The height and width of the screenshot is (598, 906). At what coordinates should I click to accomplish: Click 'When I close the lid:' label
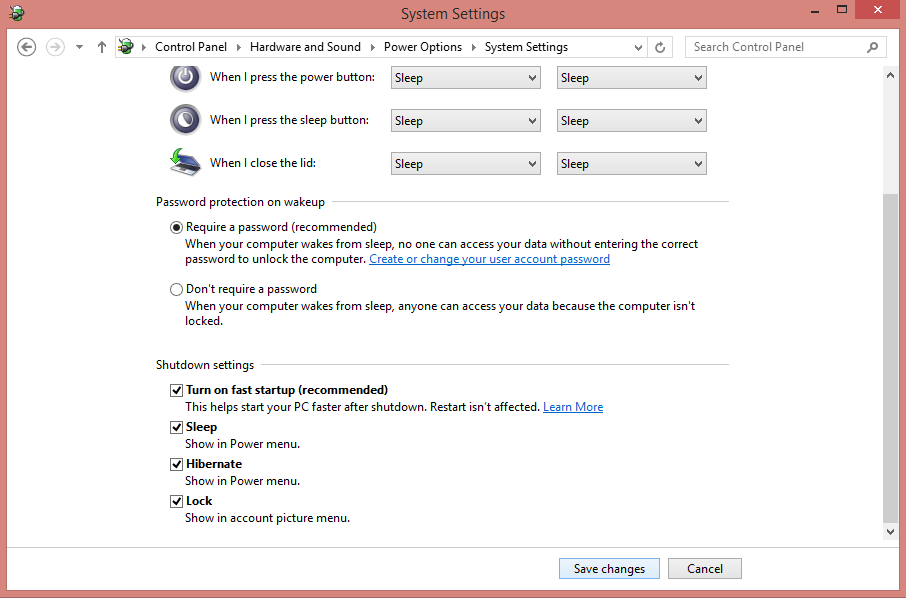(x=263, y=163)
